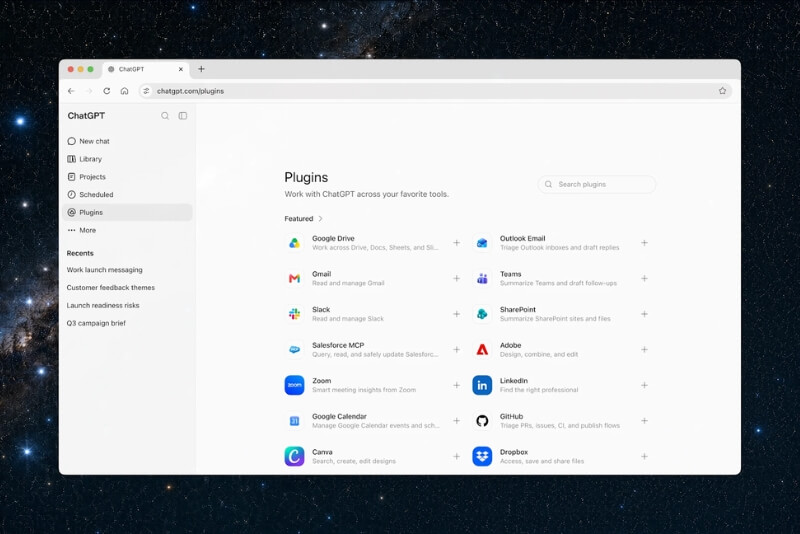This screenshot has height=534, width=800.
Task: Click the Dropbox plugin name
Action: pyautogui.click(x=514, y=452)
